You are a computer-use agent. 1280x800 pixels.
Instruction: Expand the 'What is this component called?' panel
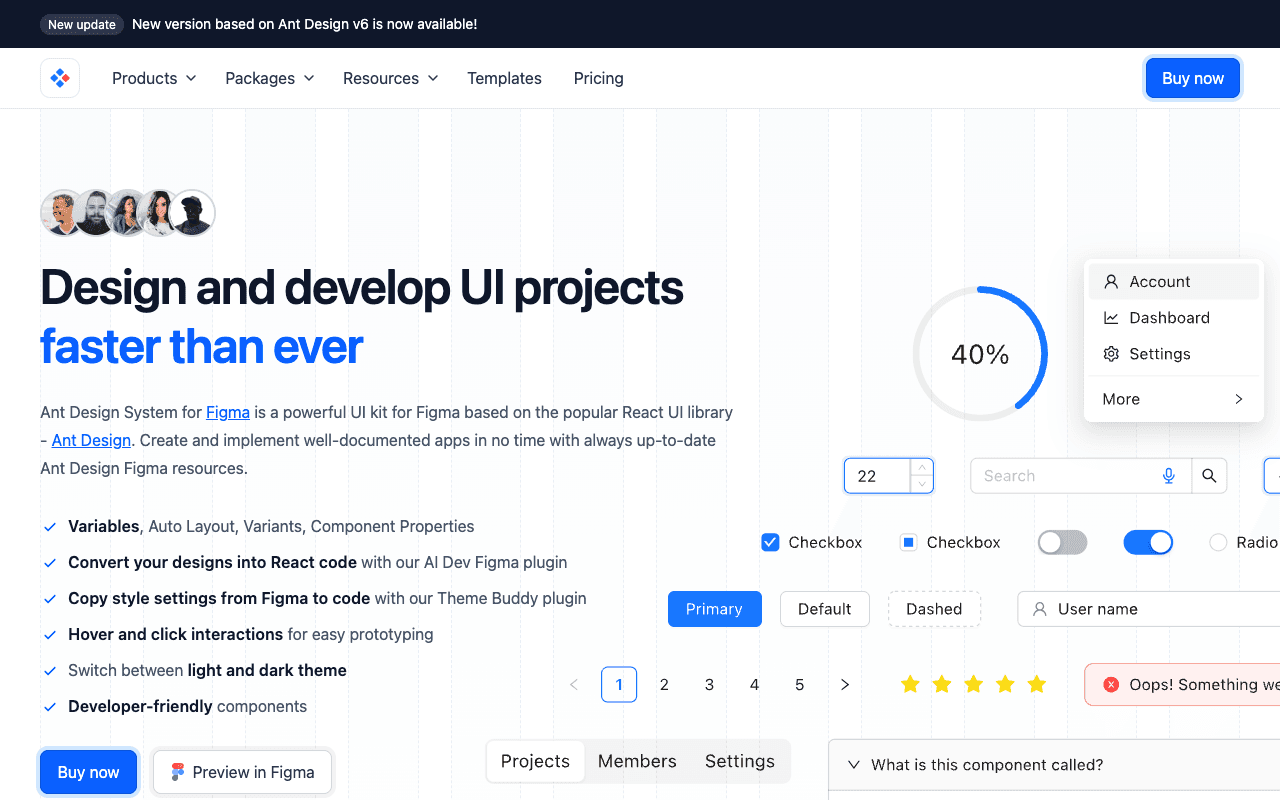coord(1054,765)
